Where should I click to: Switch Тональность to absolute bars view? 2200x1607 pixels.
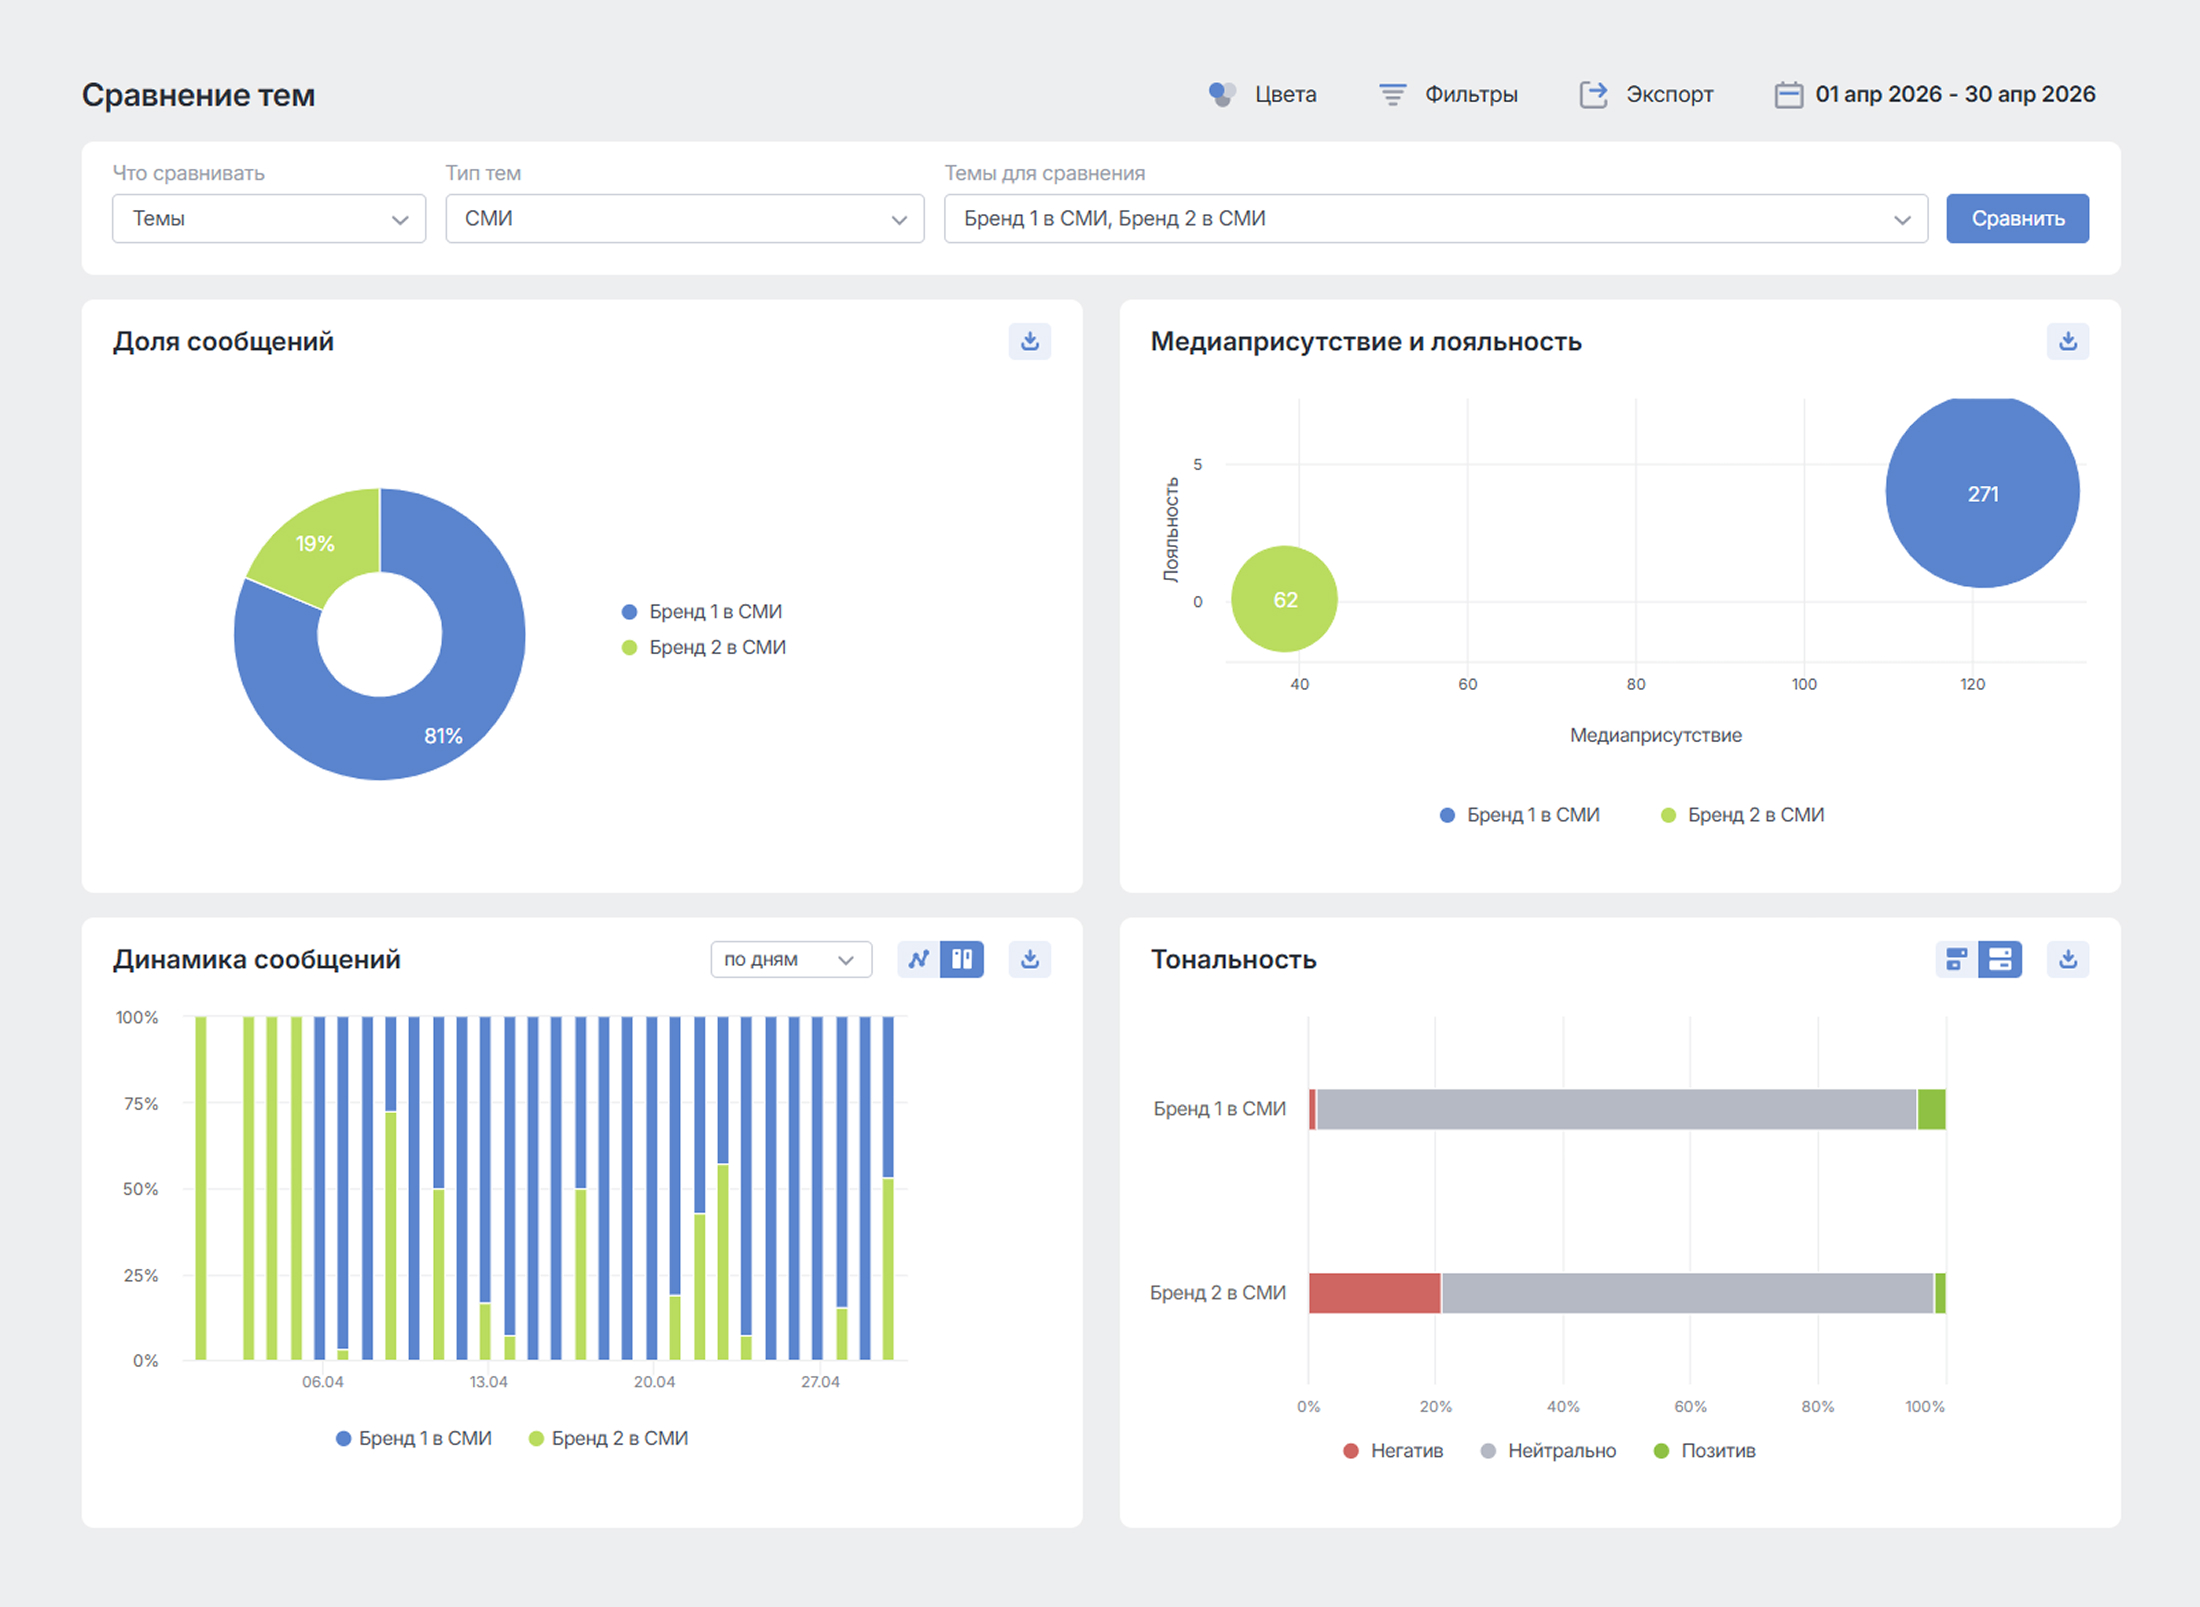click(x=1956, y=959)
